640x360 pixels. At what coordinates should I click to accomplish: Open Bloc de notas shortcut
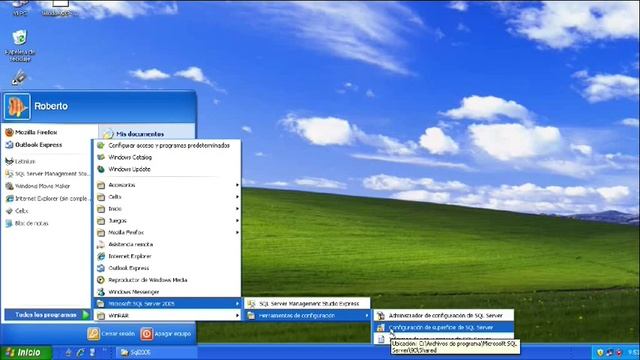27,224
